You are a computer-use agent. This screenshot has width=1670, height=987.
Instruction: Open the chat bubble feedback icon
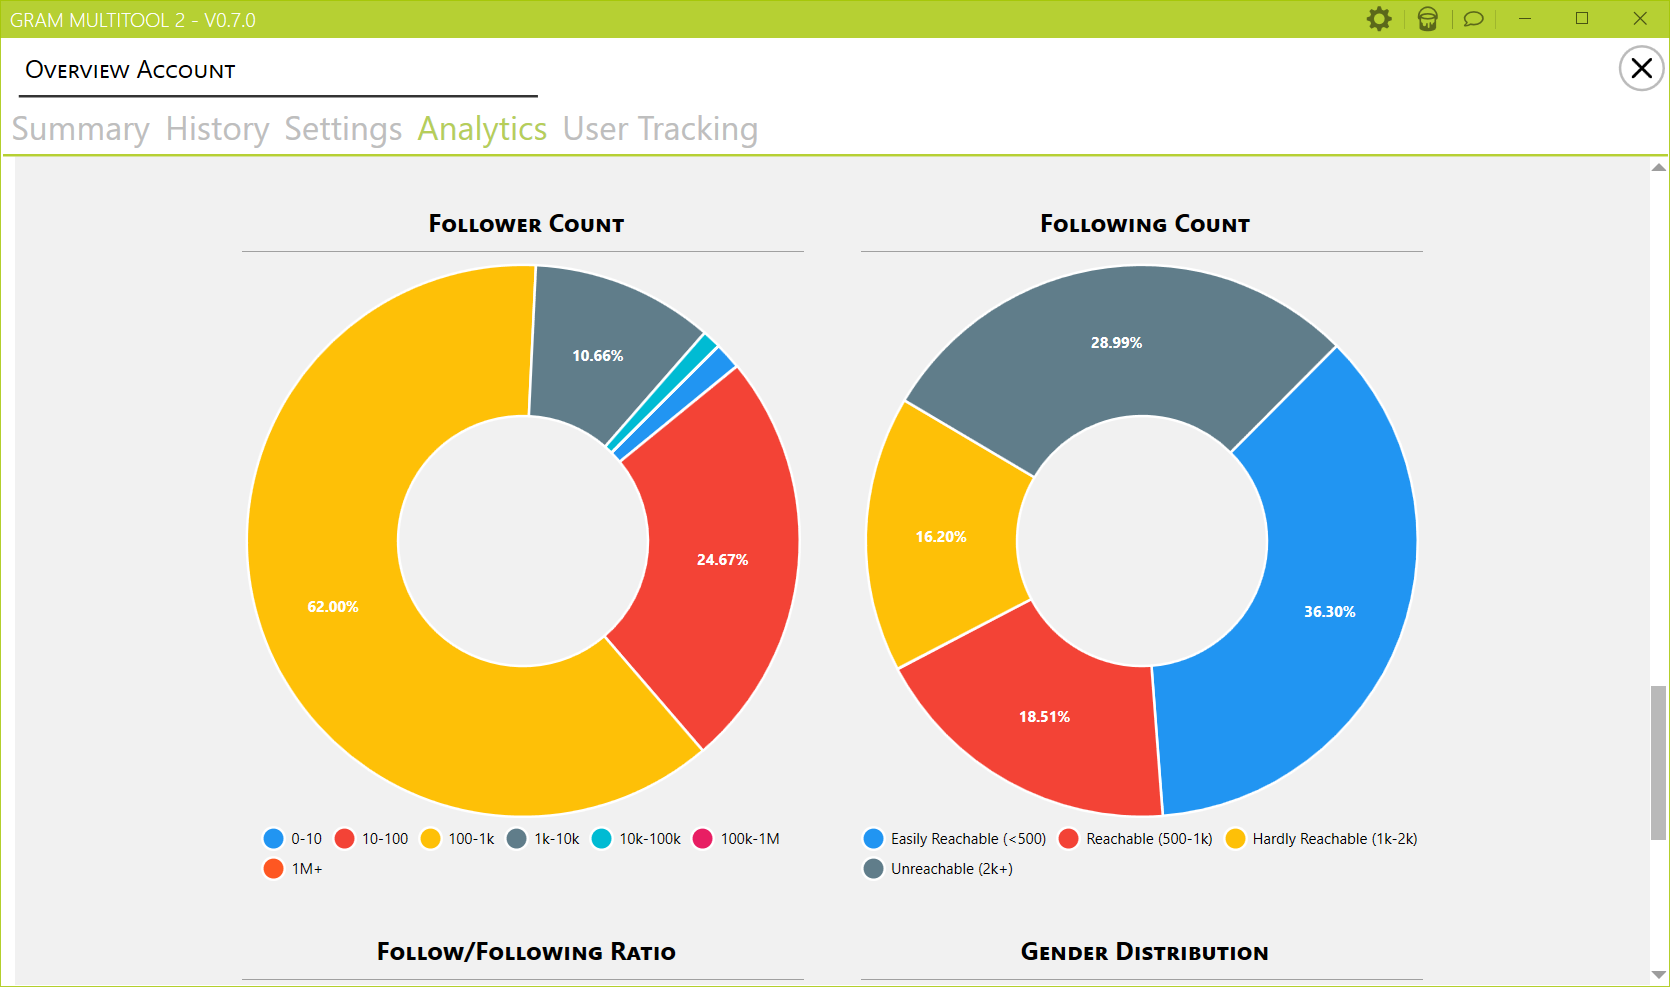(1473, 19)
